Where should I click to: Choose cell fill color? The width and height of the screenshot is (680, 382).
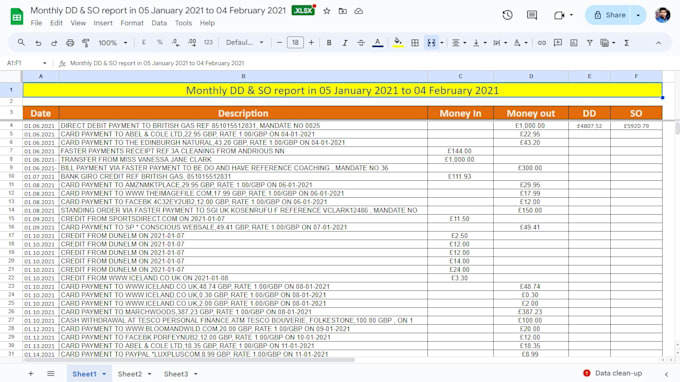398,43
